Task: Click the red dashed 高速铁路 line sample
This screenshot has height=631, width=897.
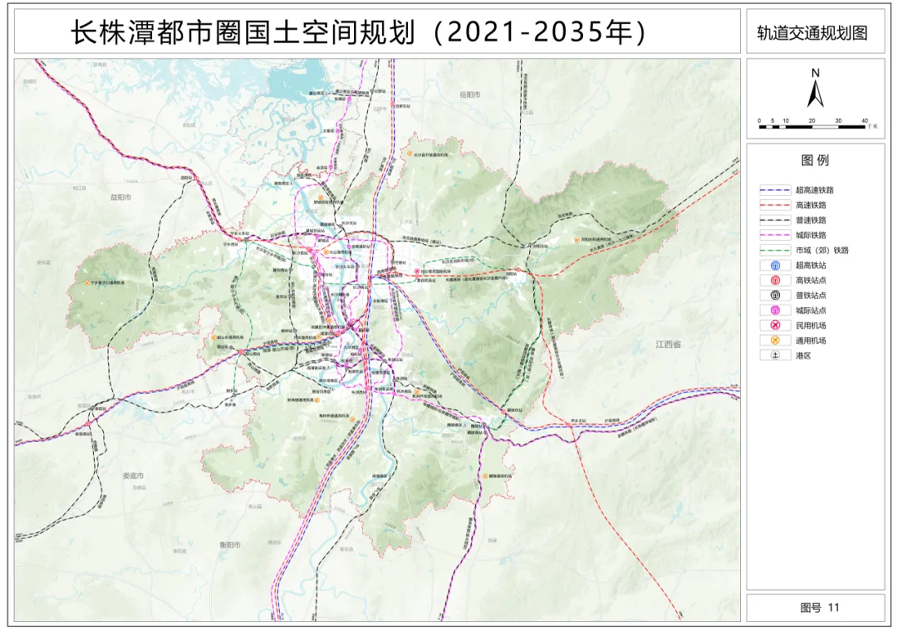Action: pos(775,205)
